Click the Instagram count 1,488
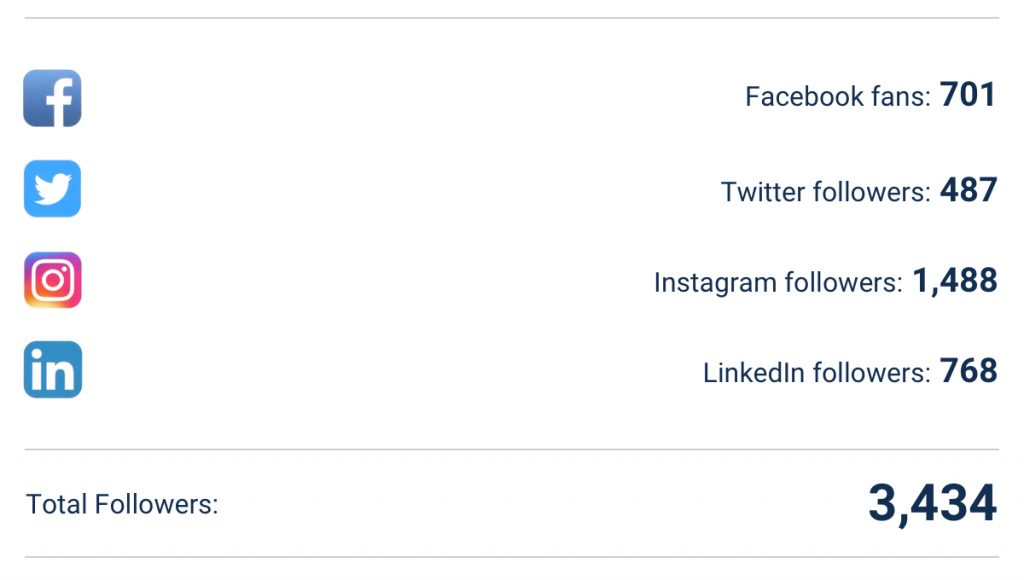The width and height of the screenshot is (1024, 580). tap(955, 281)
